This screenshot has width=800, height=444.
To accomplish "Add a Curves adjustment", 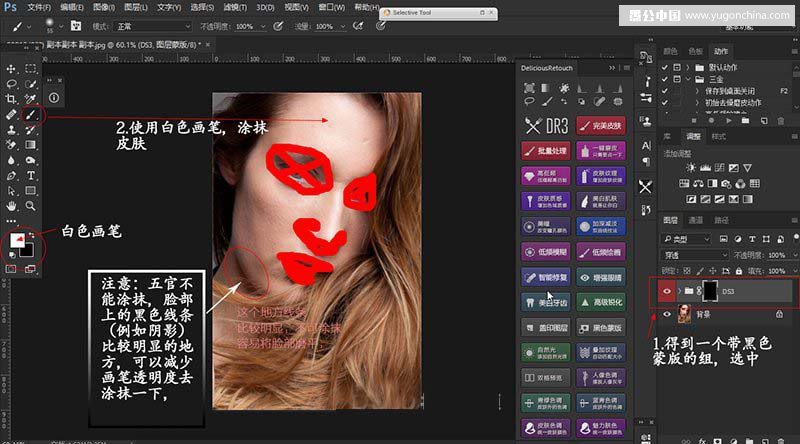I will click(x=719, y=167).
